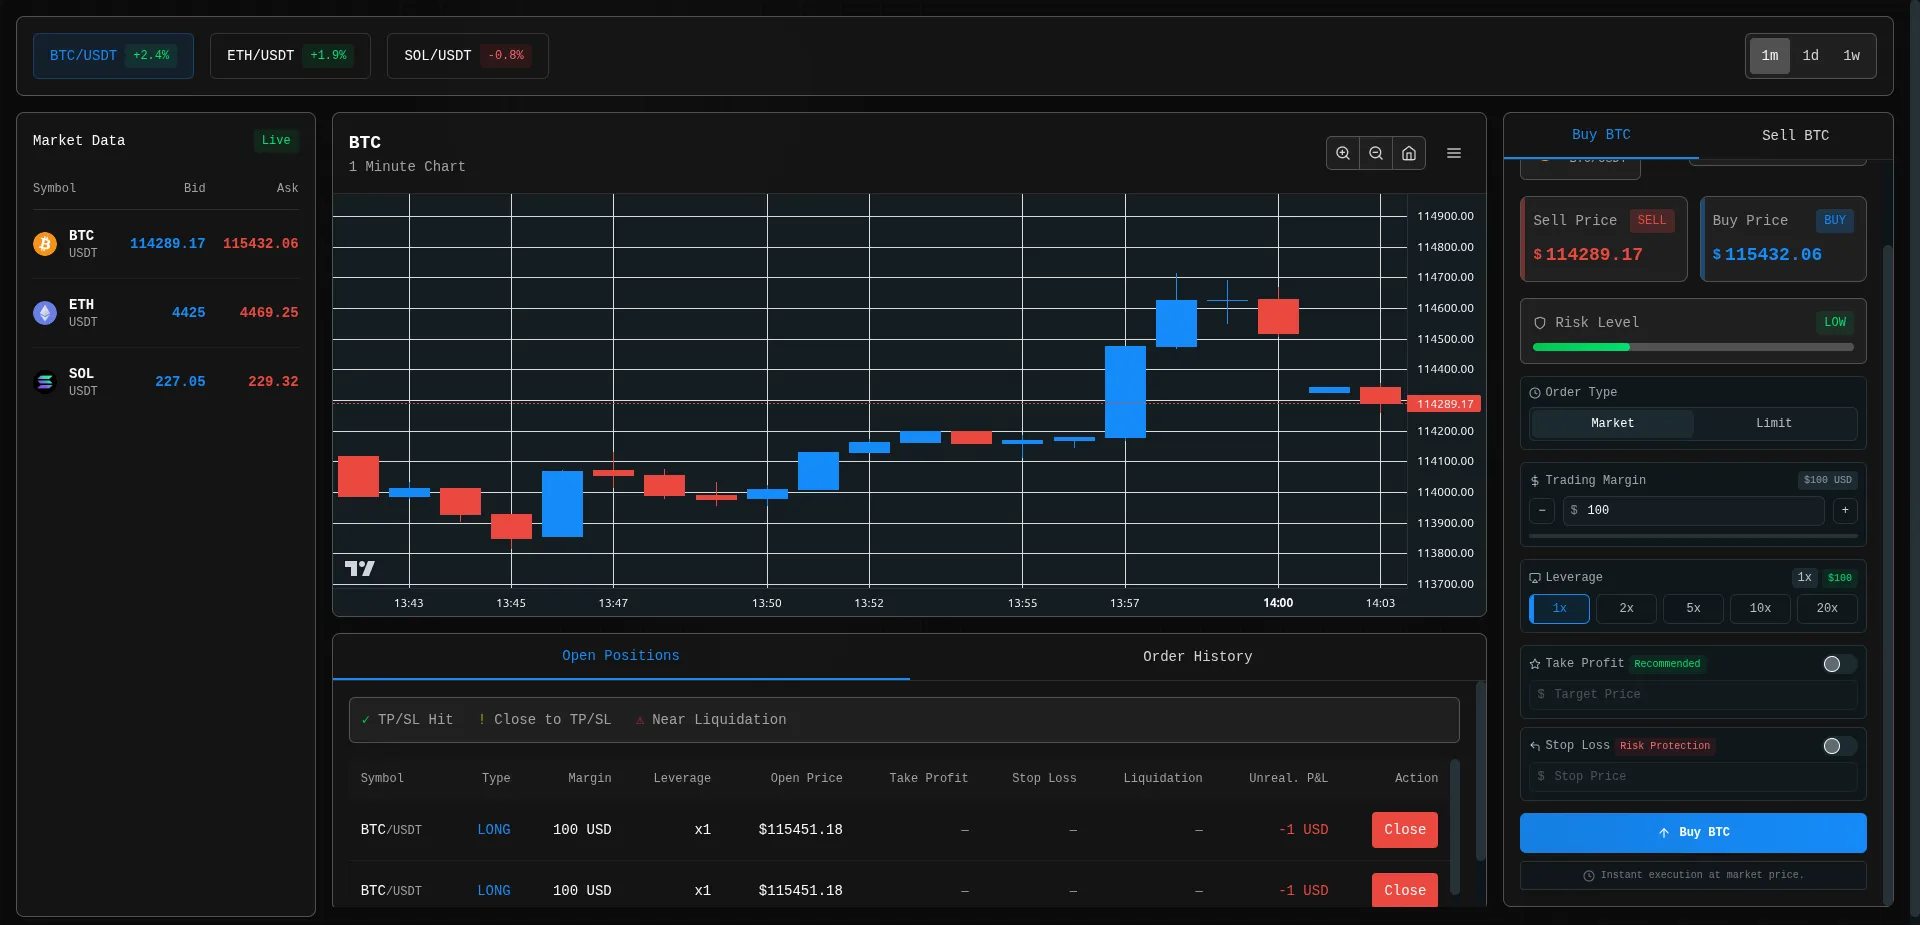Decrease trading margin with the minus button
Image resolution: width=1920 pixels, height=925 pixels.
pyautogui.click(x=1542, y=511)
